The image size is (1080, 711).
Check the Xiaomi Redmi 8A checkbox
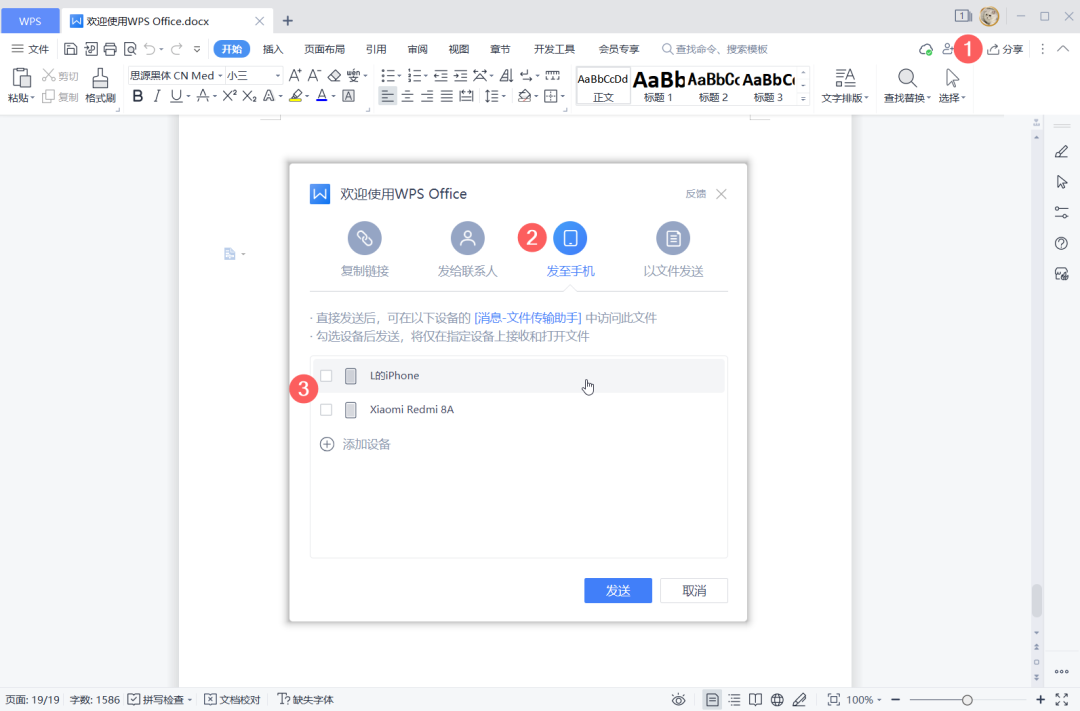[x=326, y=410]
